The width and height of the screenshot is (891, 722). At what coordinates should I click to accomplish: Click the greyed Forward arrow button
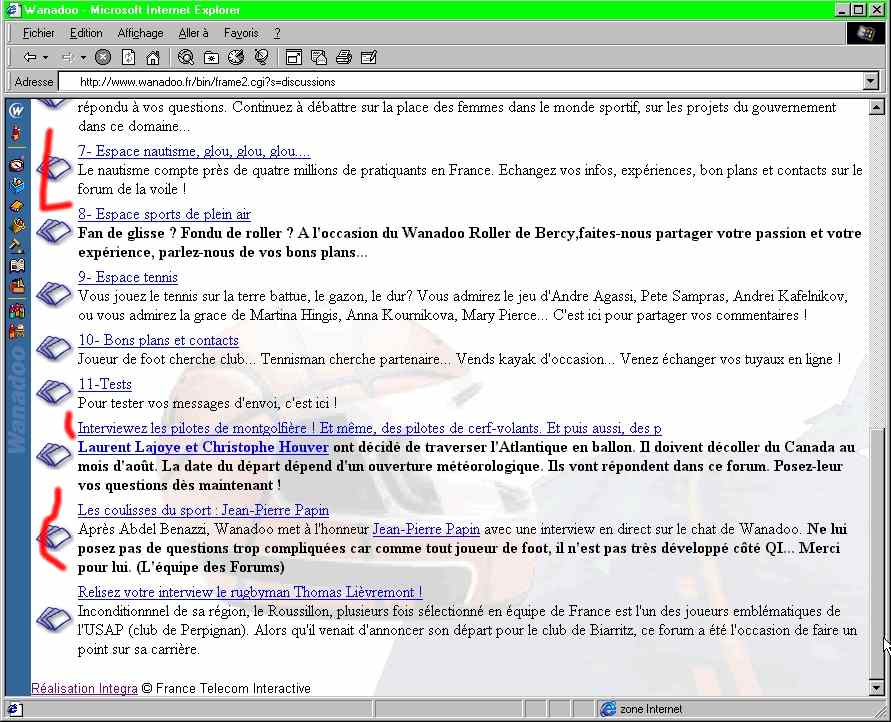pos(68,57)
